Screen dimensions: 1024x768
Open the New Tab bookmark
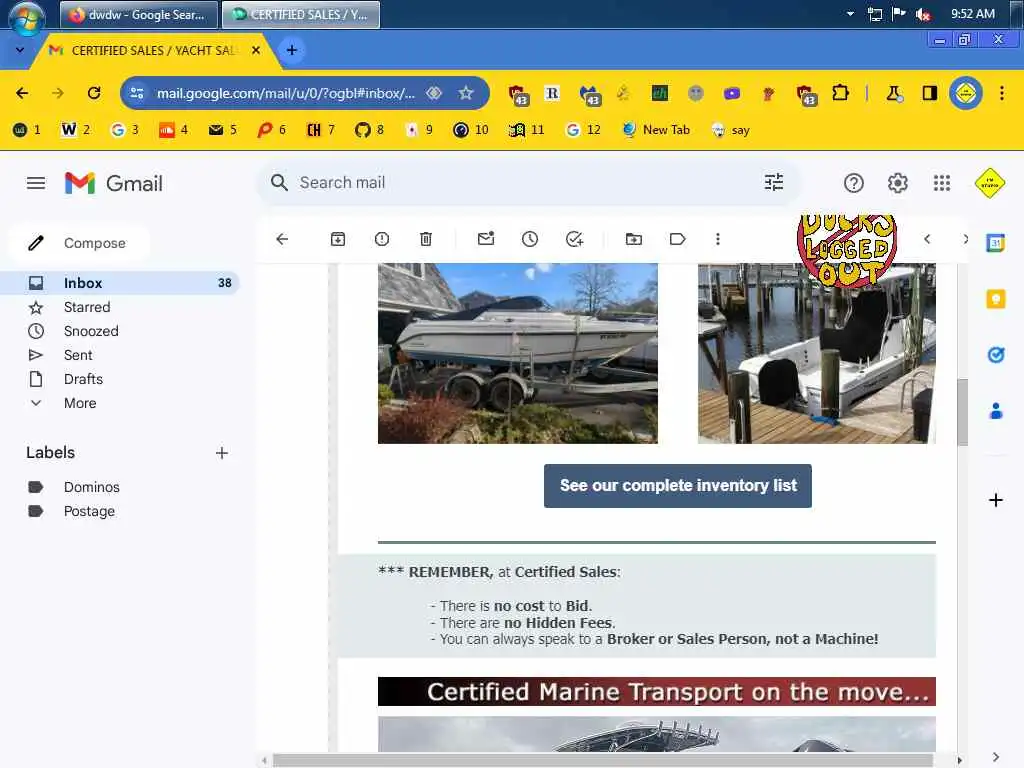tap(656, 130)
